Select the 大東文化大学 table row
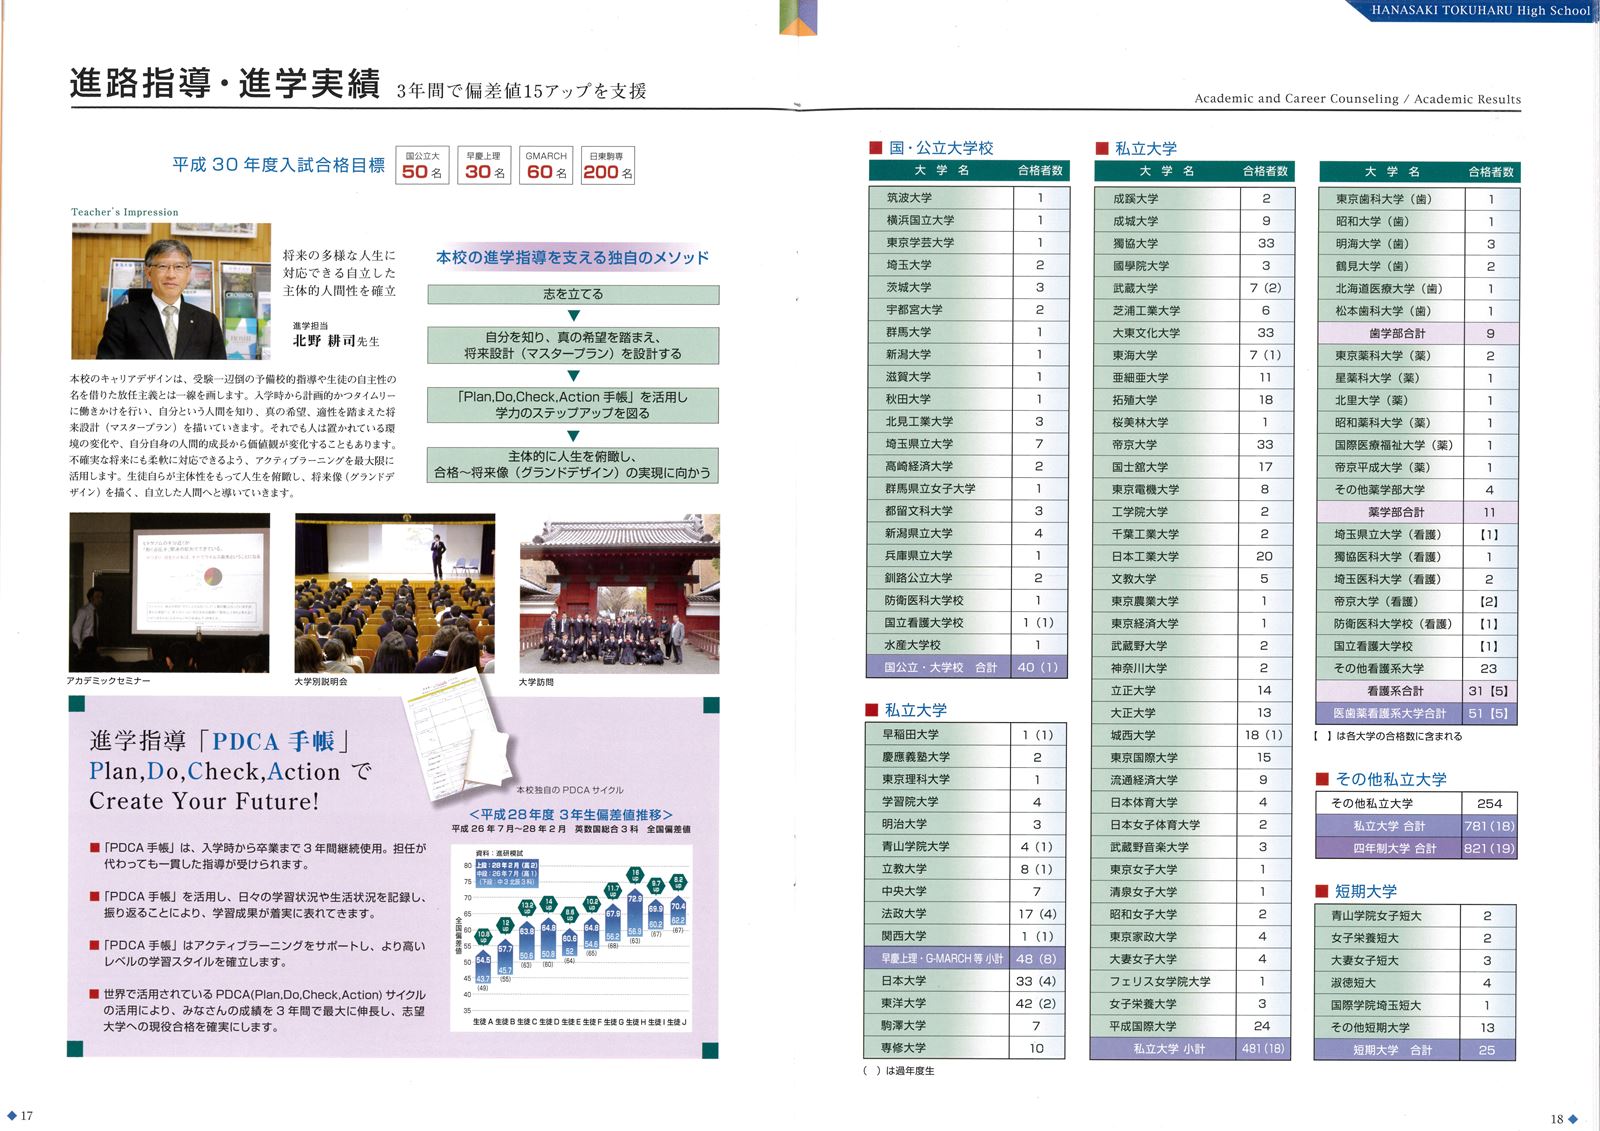This screenshot has width=1600, height=1131. point(1195,332)
